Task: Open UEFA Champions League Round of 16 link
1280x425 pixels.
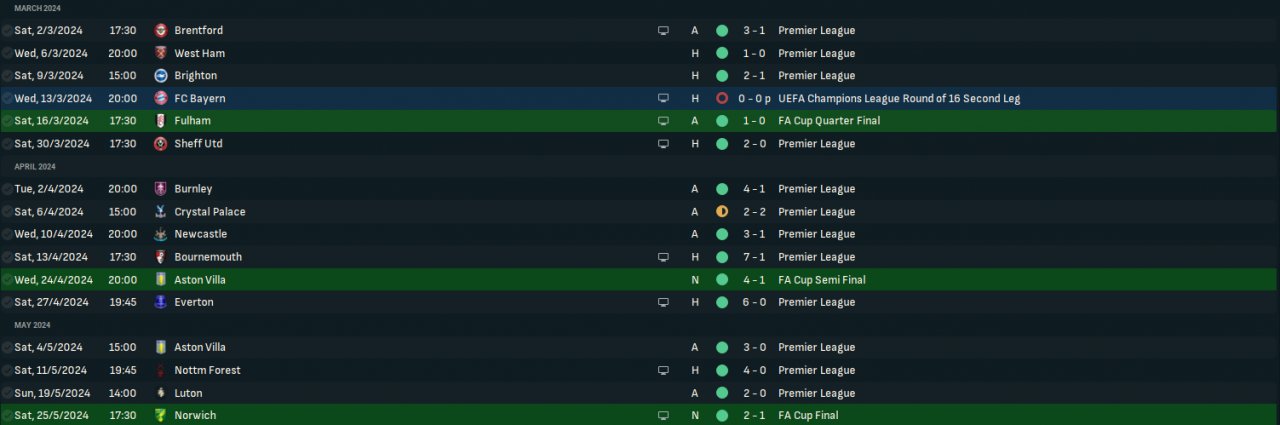Action: pyautogui.click(x=898, y=98)
